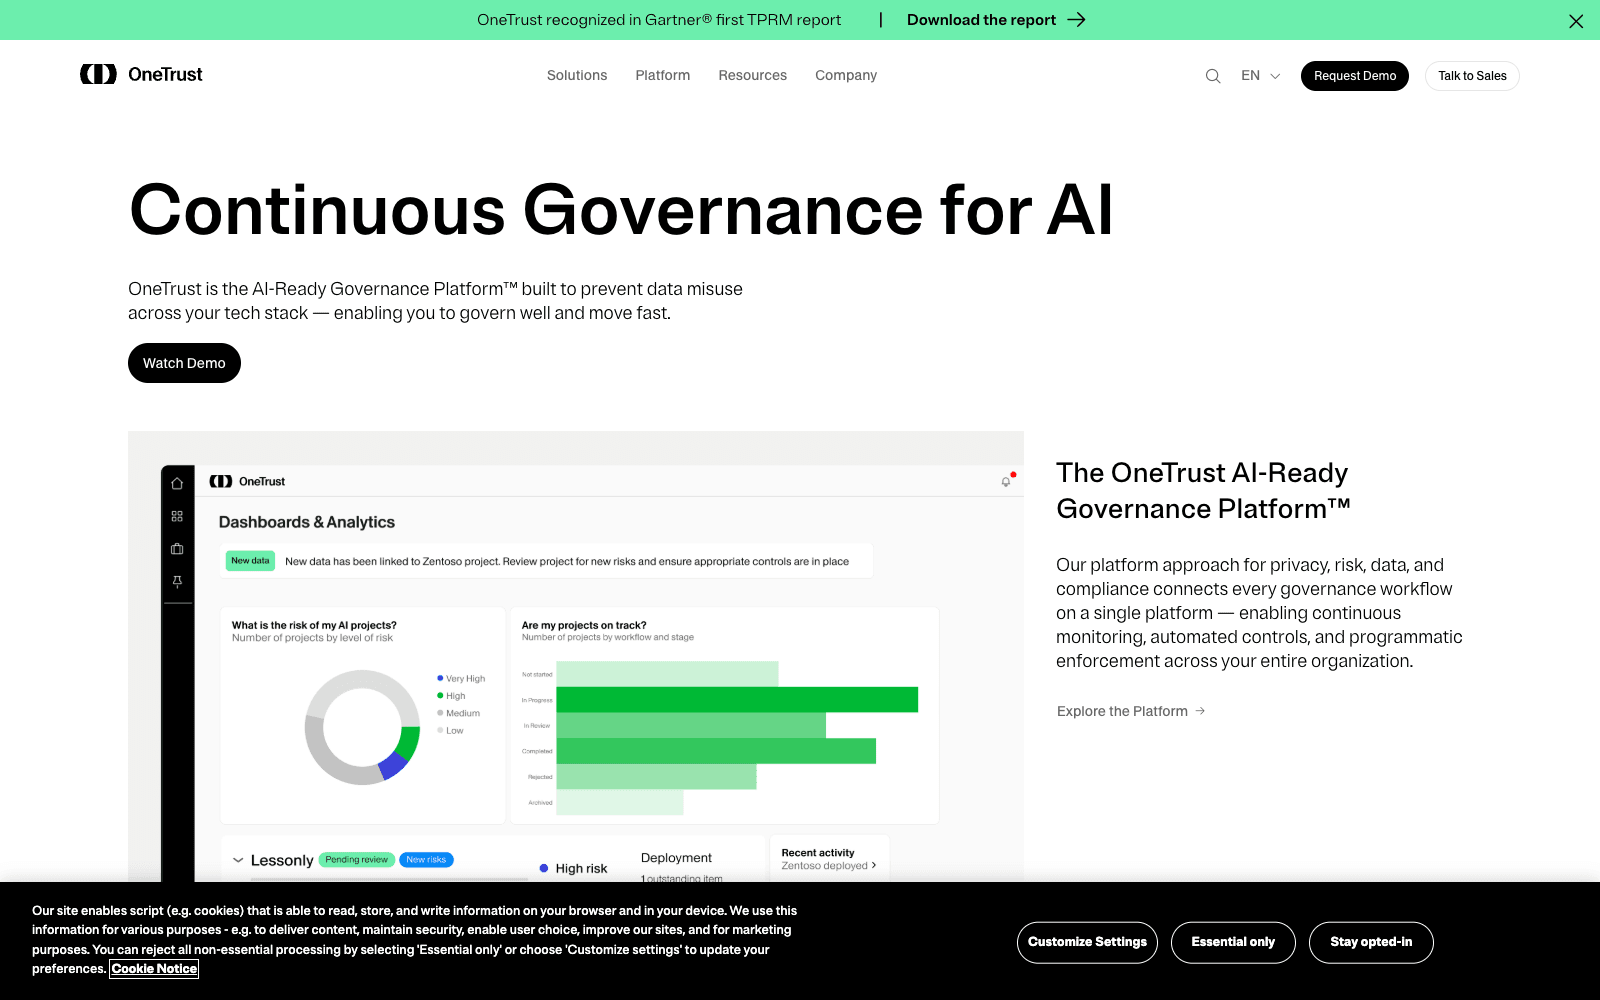Click the Deployment label
This screenshot has height=1000, width=1600.
676,858
